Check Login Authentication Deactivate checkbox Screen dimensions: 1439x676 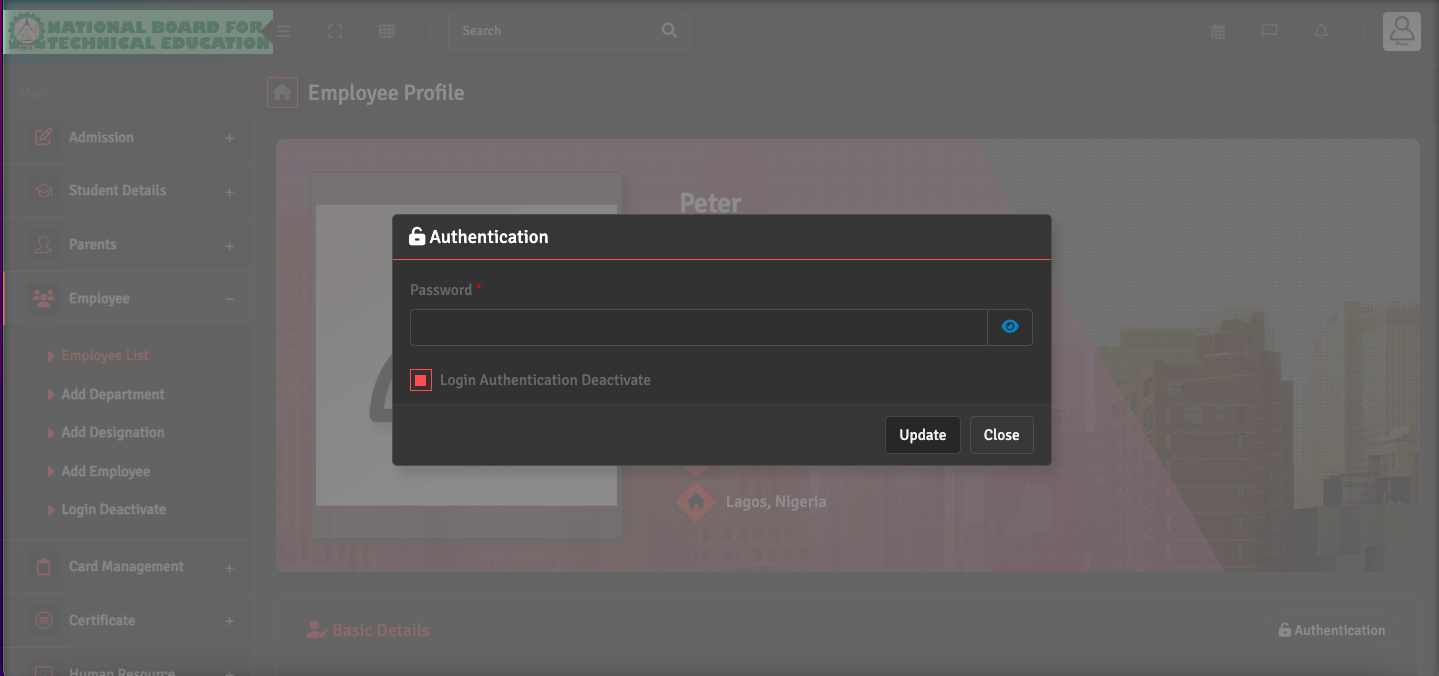coord(421,380)
